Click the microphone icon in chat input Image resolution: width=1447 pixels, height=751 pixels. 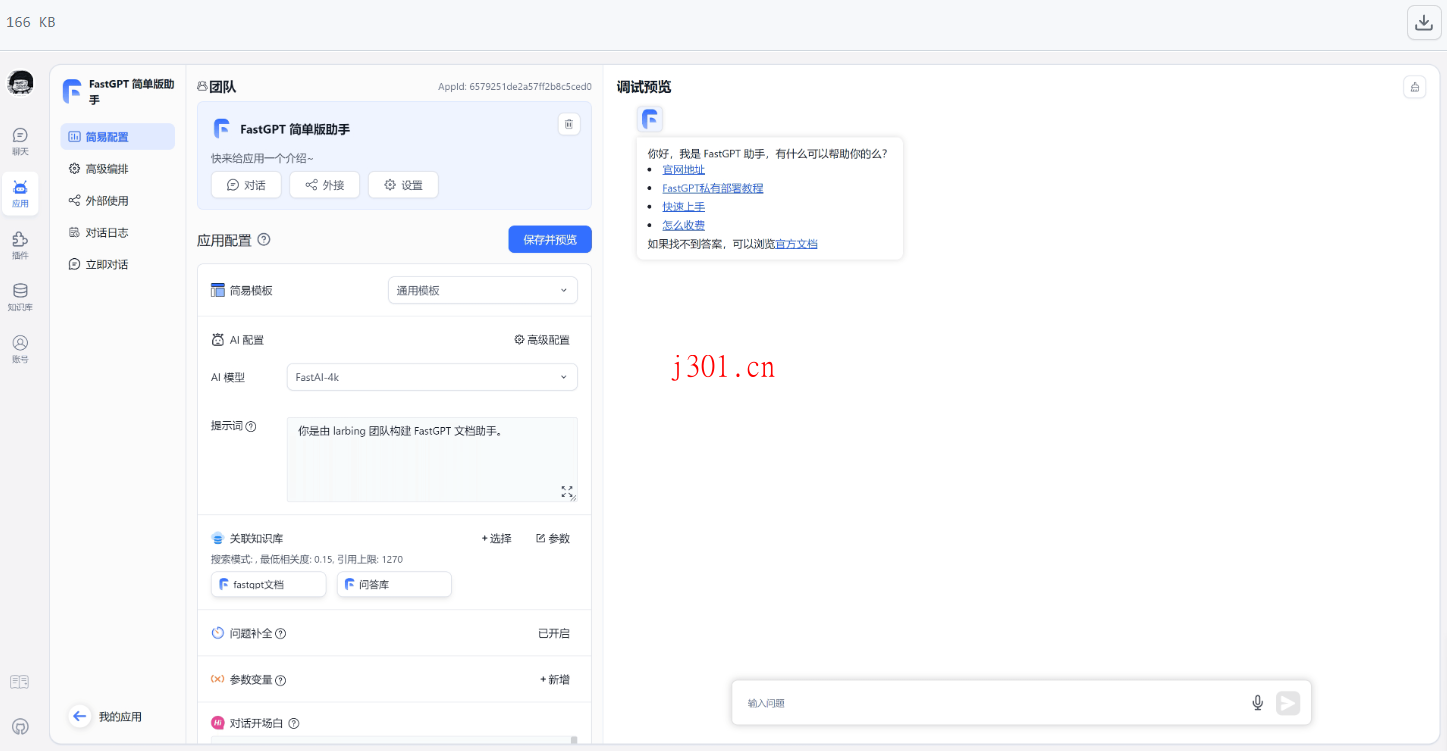[x=1257, y=702]
